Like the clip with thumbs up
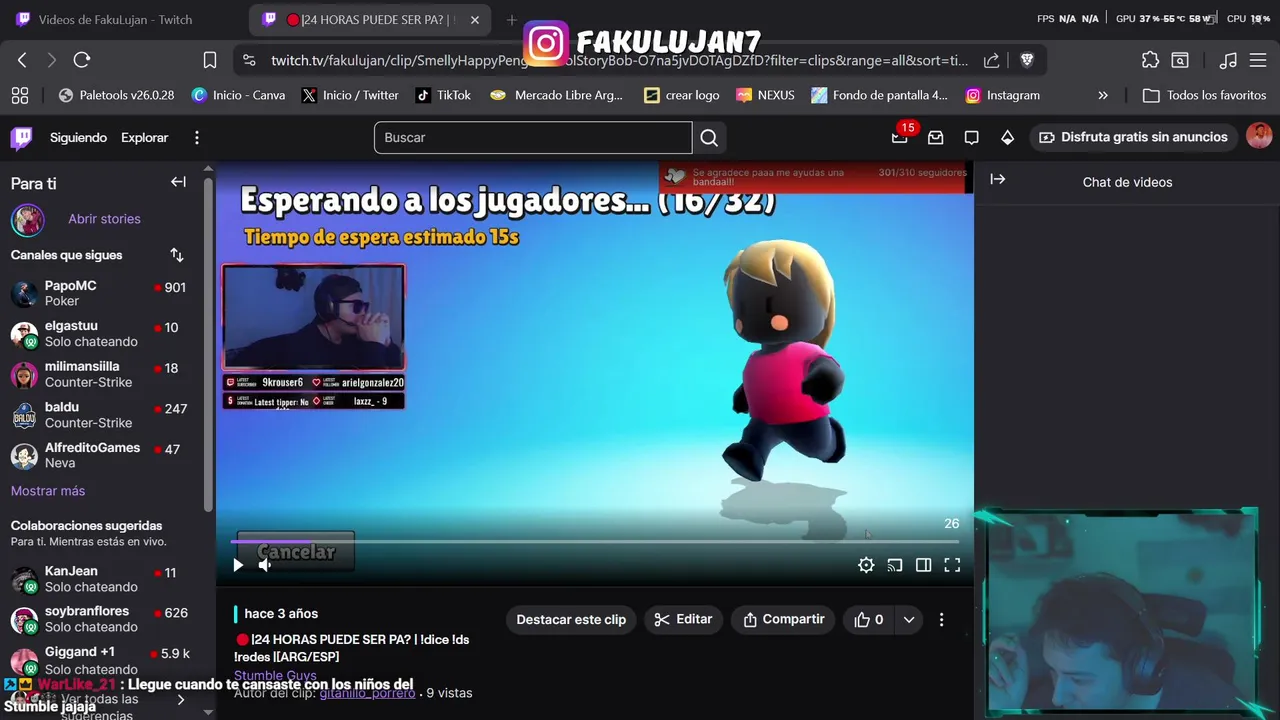This screenshot has height=720, width=1280. (869, 620)
